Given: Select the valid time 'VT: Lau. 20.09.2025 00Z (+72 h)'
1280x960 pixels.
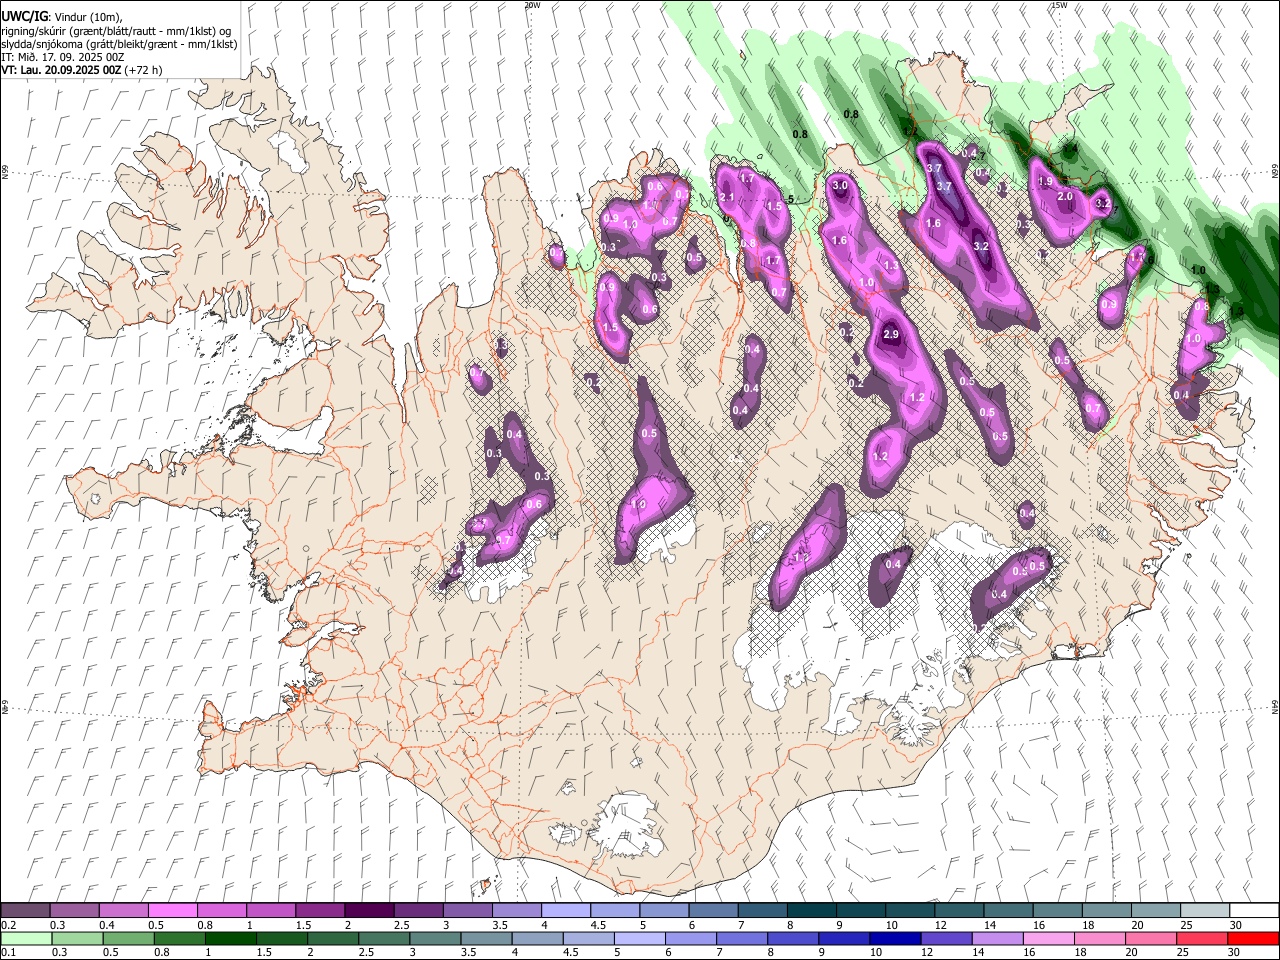Looking at the screenshot, I should coord(81,70).
